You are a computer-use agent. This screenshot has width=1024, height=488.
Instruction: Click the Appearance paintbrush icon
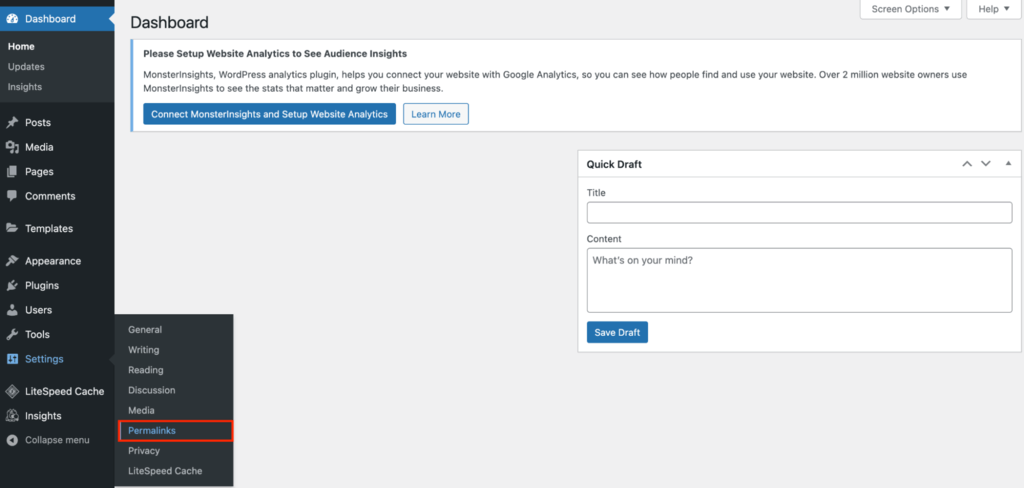[x=12, y=261]
